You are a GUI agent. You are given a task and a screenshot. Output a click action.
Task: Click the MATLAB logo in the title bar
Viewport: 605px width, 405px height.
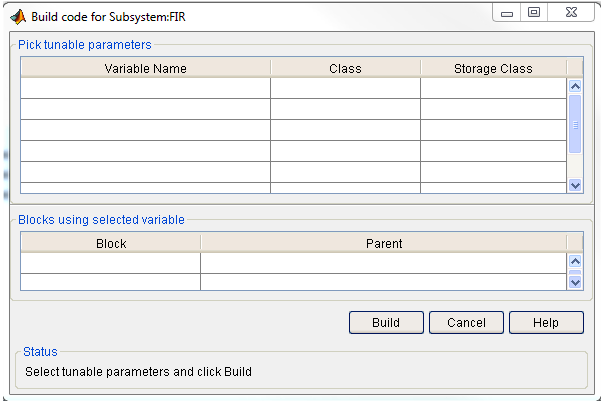click(18, 15)
